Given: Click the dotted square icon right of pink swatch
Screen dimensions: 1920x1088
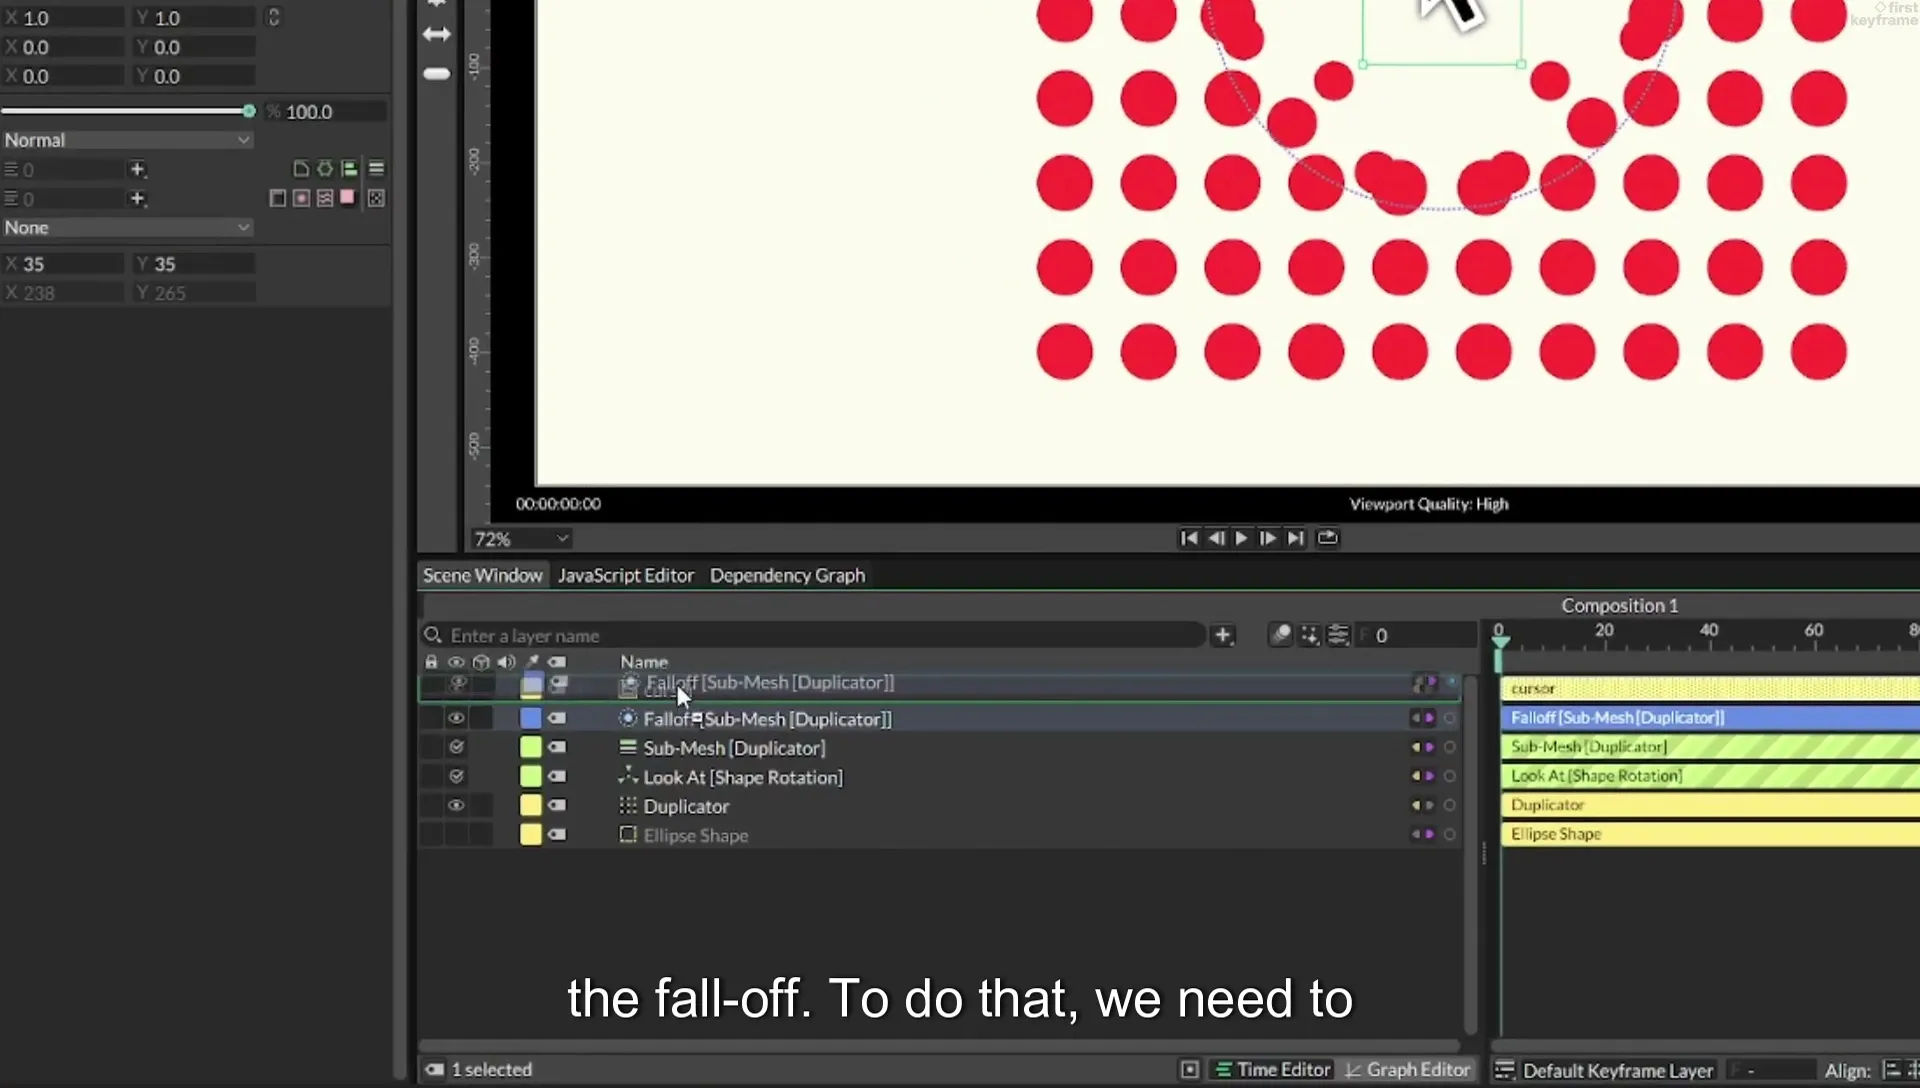Looking at the screenshot, I should pyautogui.click(x=376, y=198).
